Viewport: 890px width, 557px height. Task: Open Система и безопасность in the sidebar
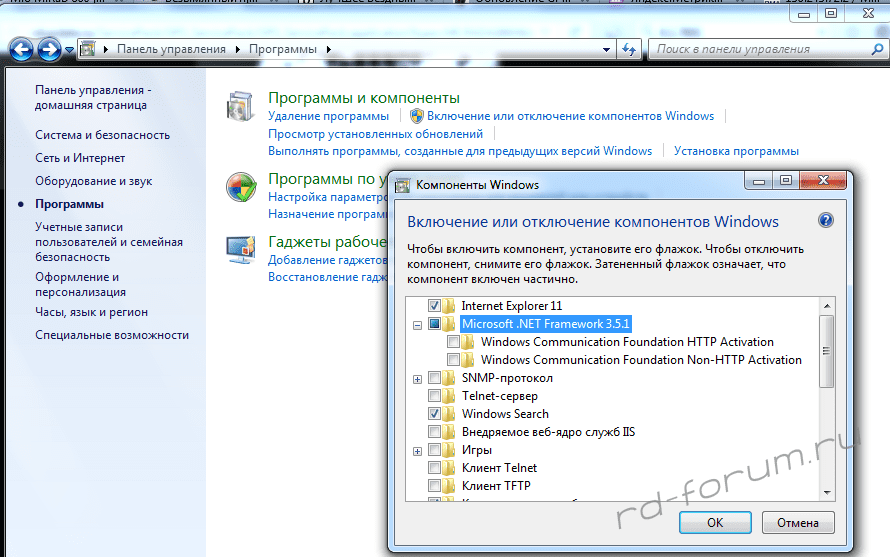pos(102,135)
